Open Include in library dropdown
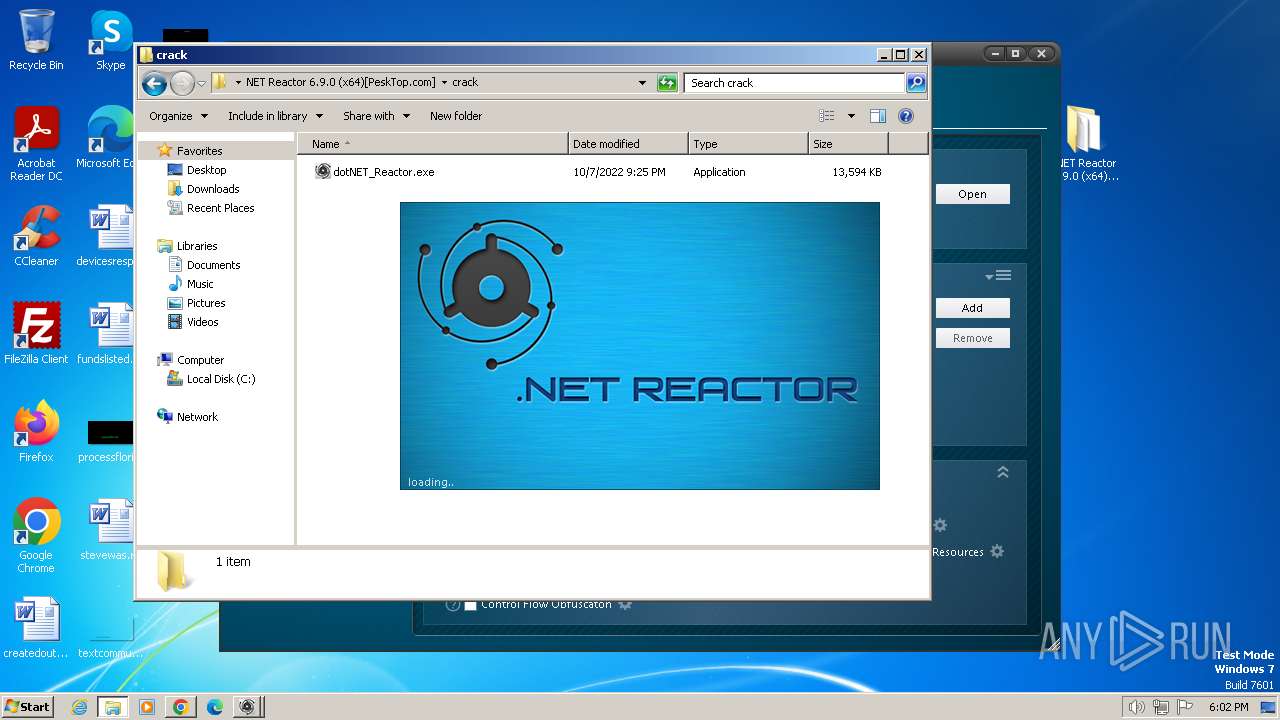 click(275, 116)
